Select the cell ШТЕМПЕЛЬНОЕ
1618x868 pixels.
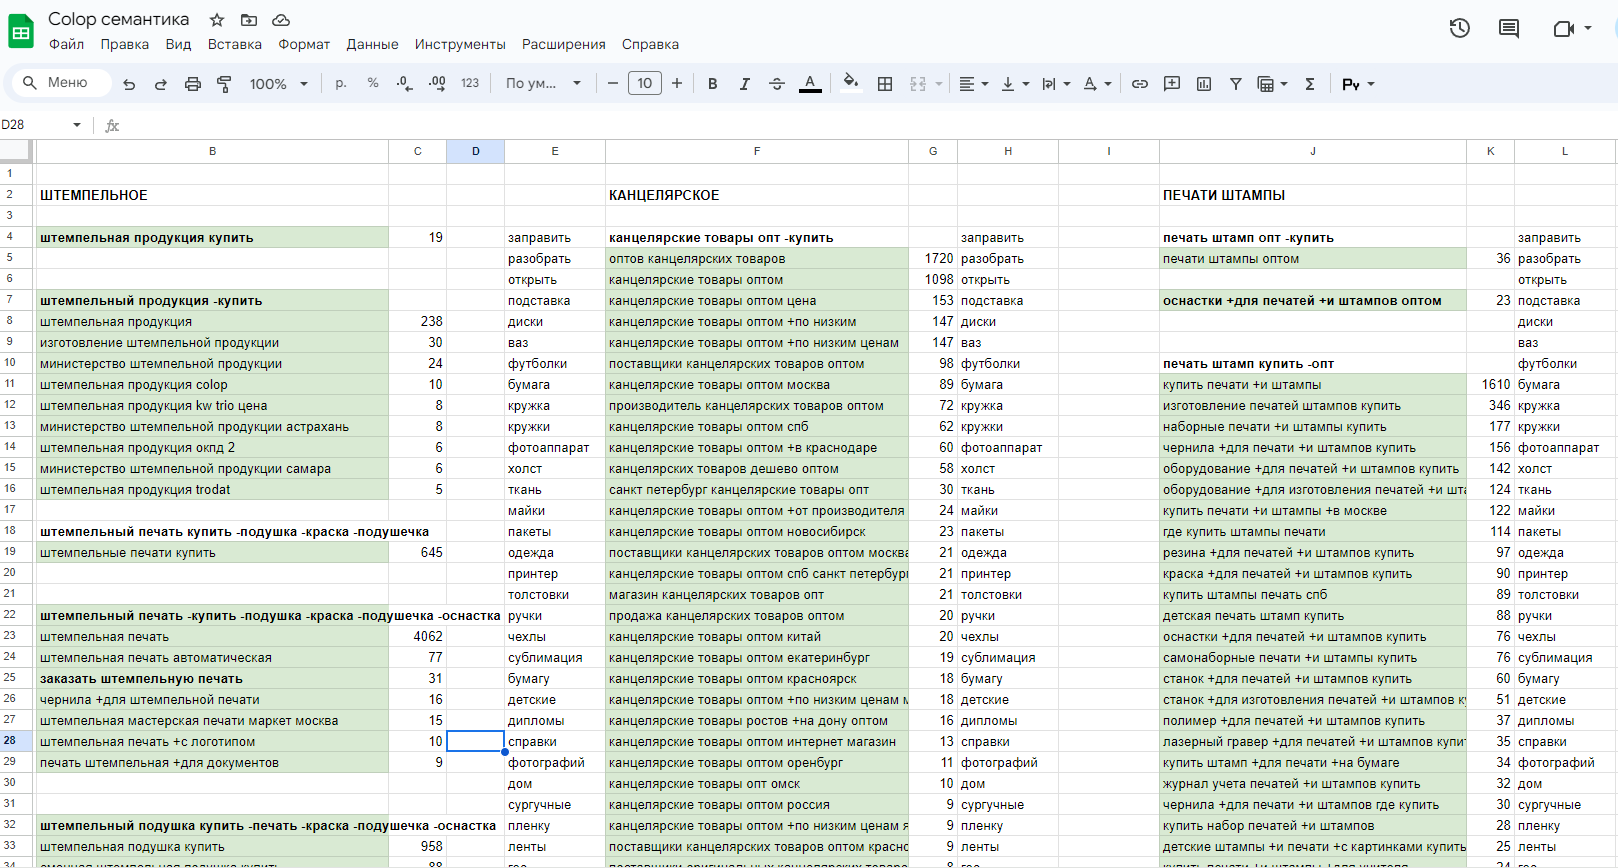tap(212, 195)
